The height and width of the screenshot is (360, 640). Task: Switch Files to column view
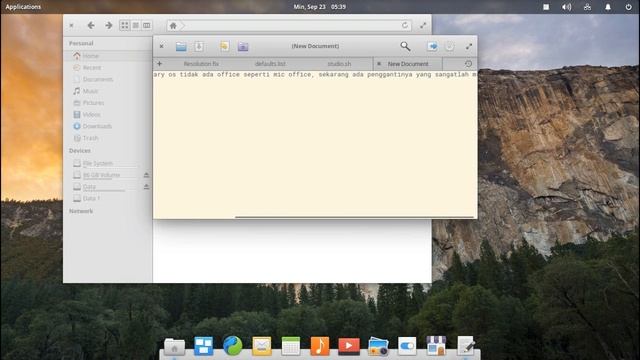click(x=147, y=25)
